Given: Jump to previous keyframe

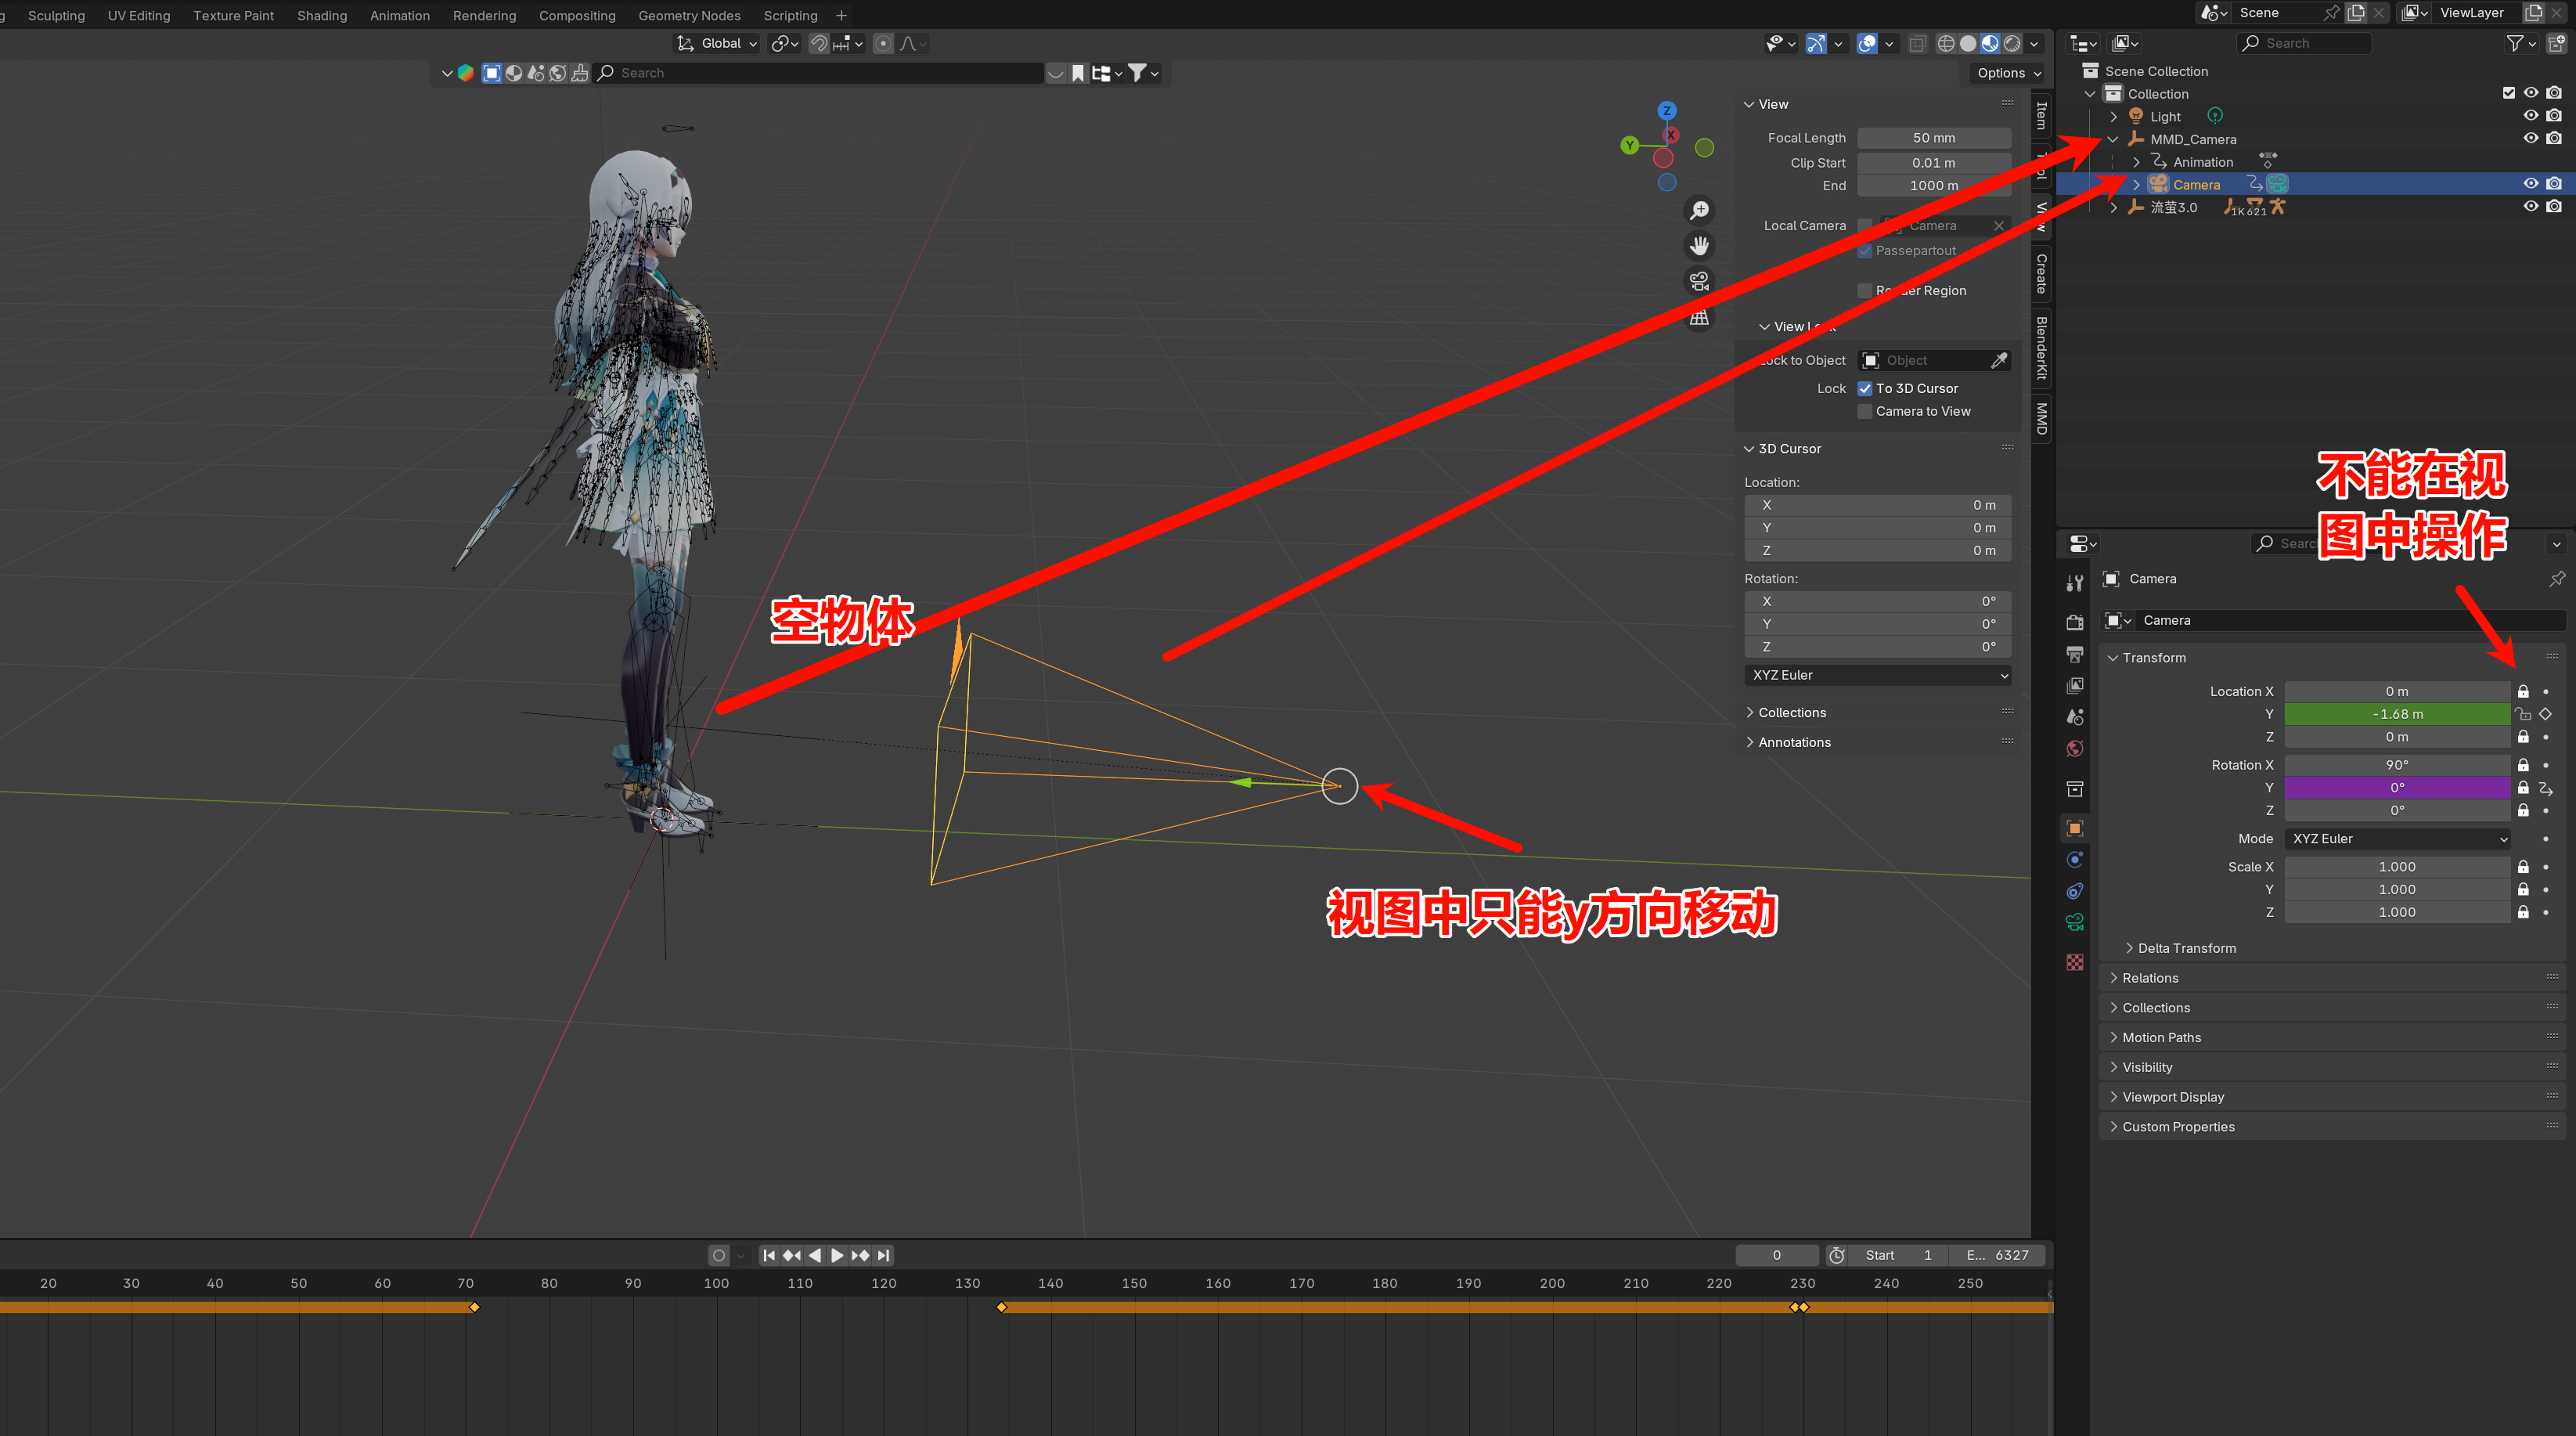Looking at the screenshot, I should coord(792,1256).
